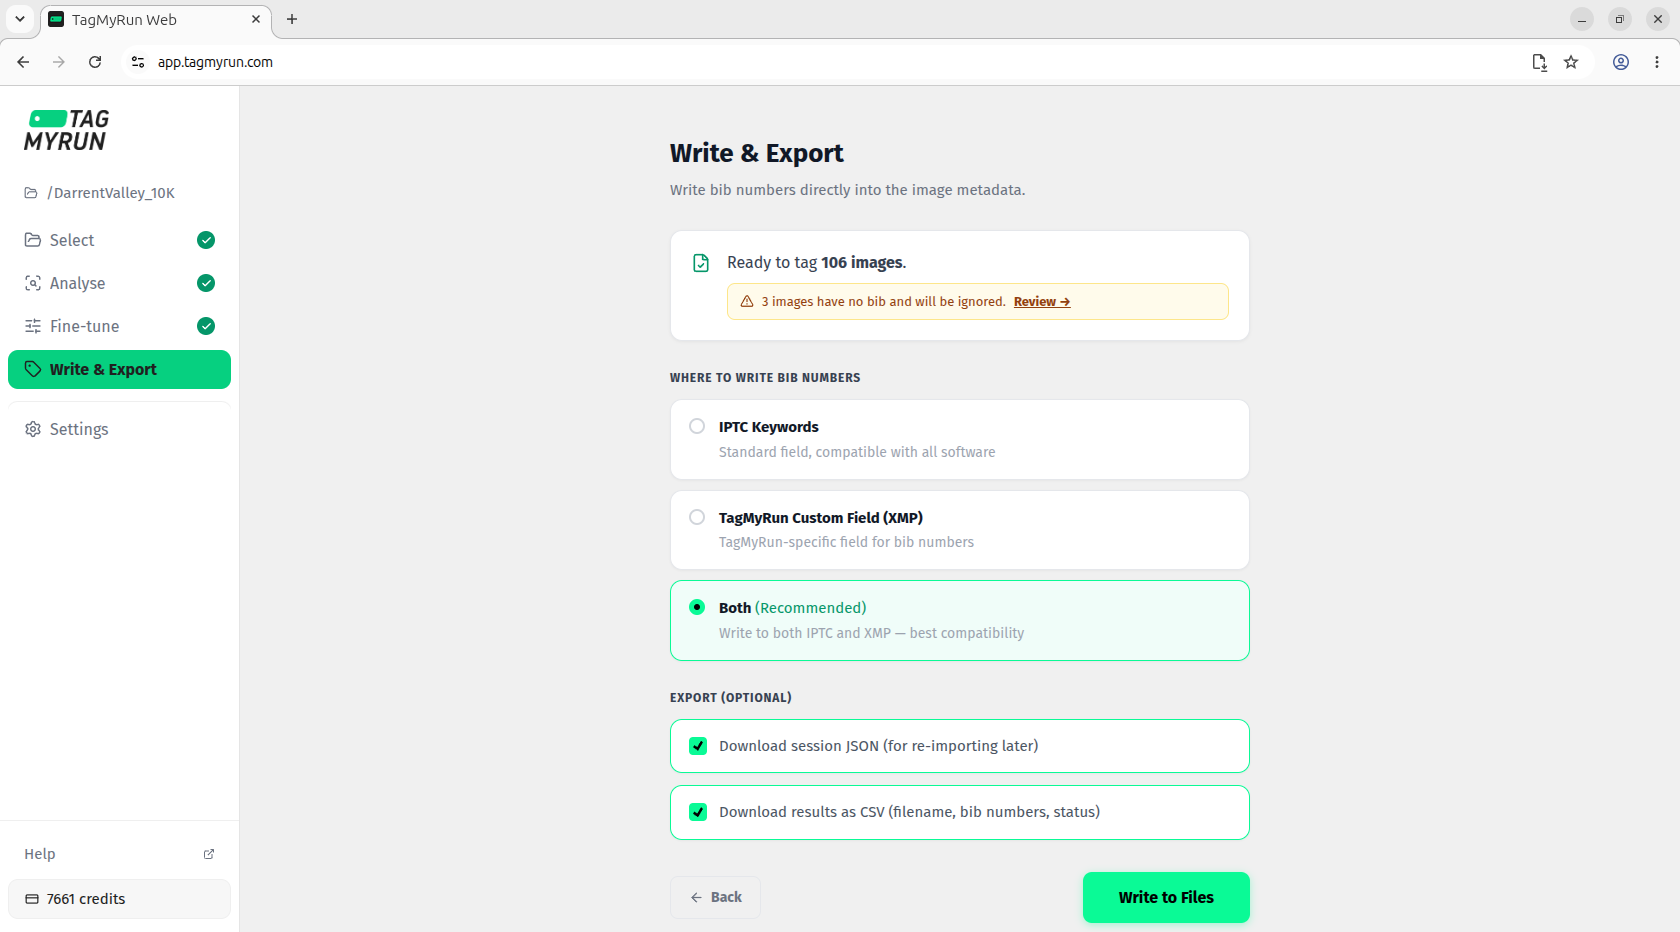This screenshot has height=932, width=1680.
Task: Click 'EXPORT (OPTIONAL)' section label
Action: point(731,698)
